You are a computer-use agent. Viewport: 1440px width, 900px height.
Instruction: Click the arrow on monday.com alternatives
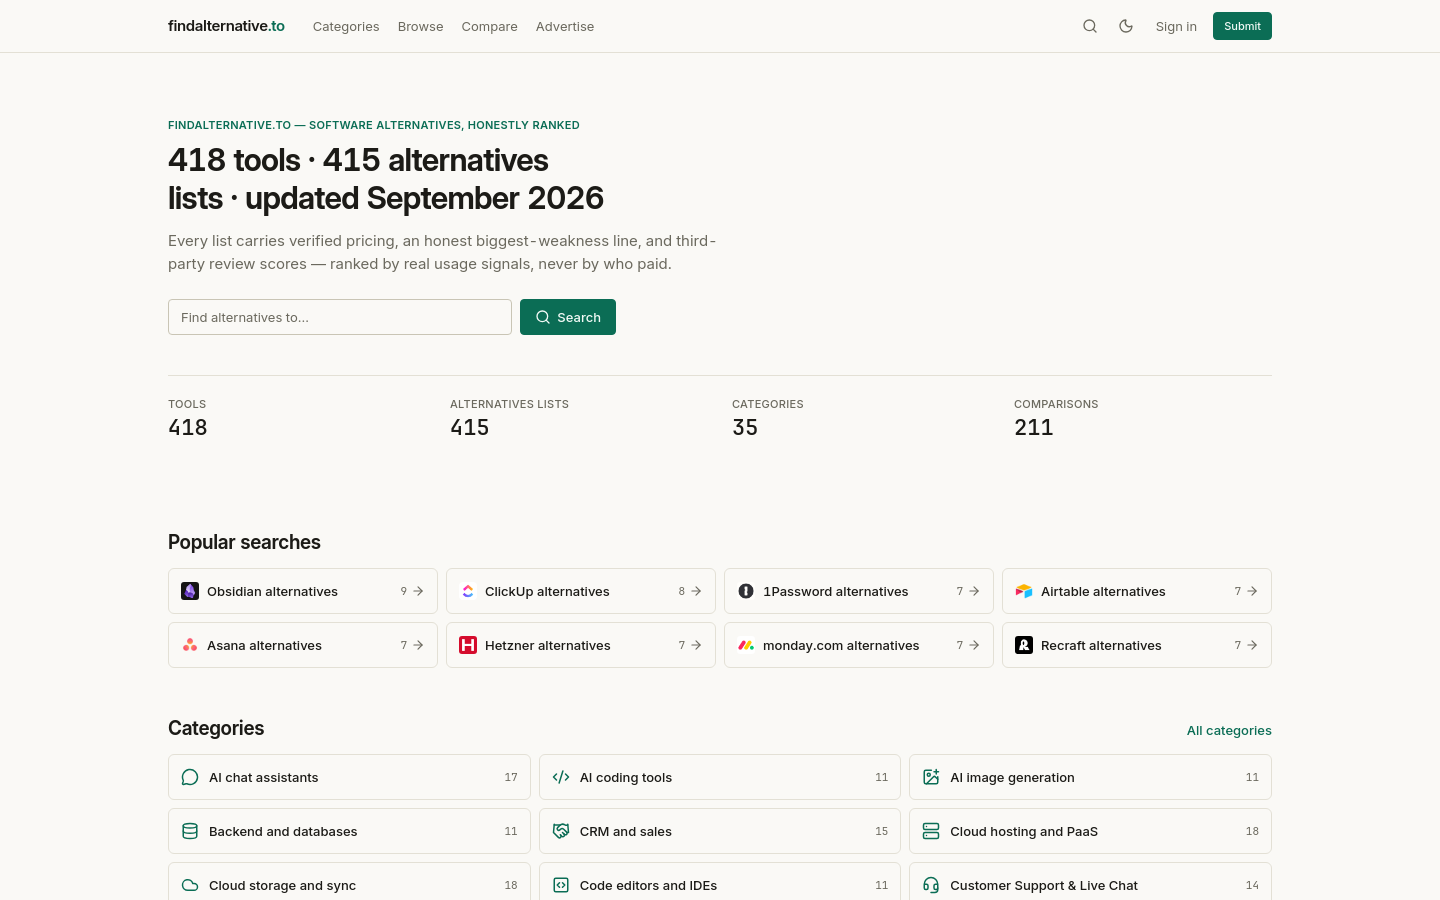click(x=974, y=645)
